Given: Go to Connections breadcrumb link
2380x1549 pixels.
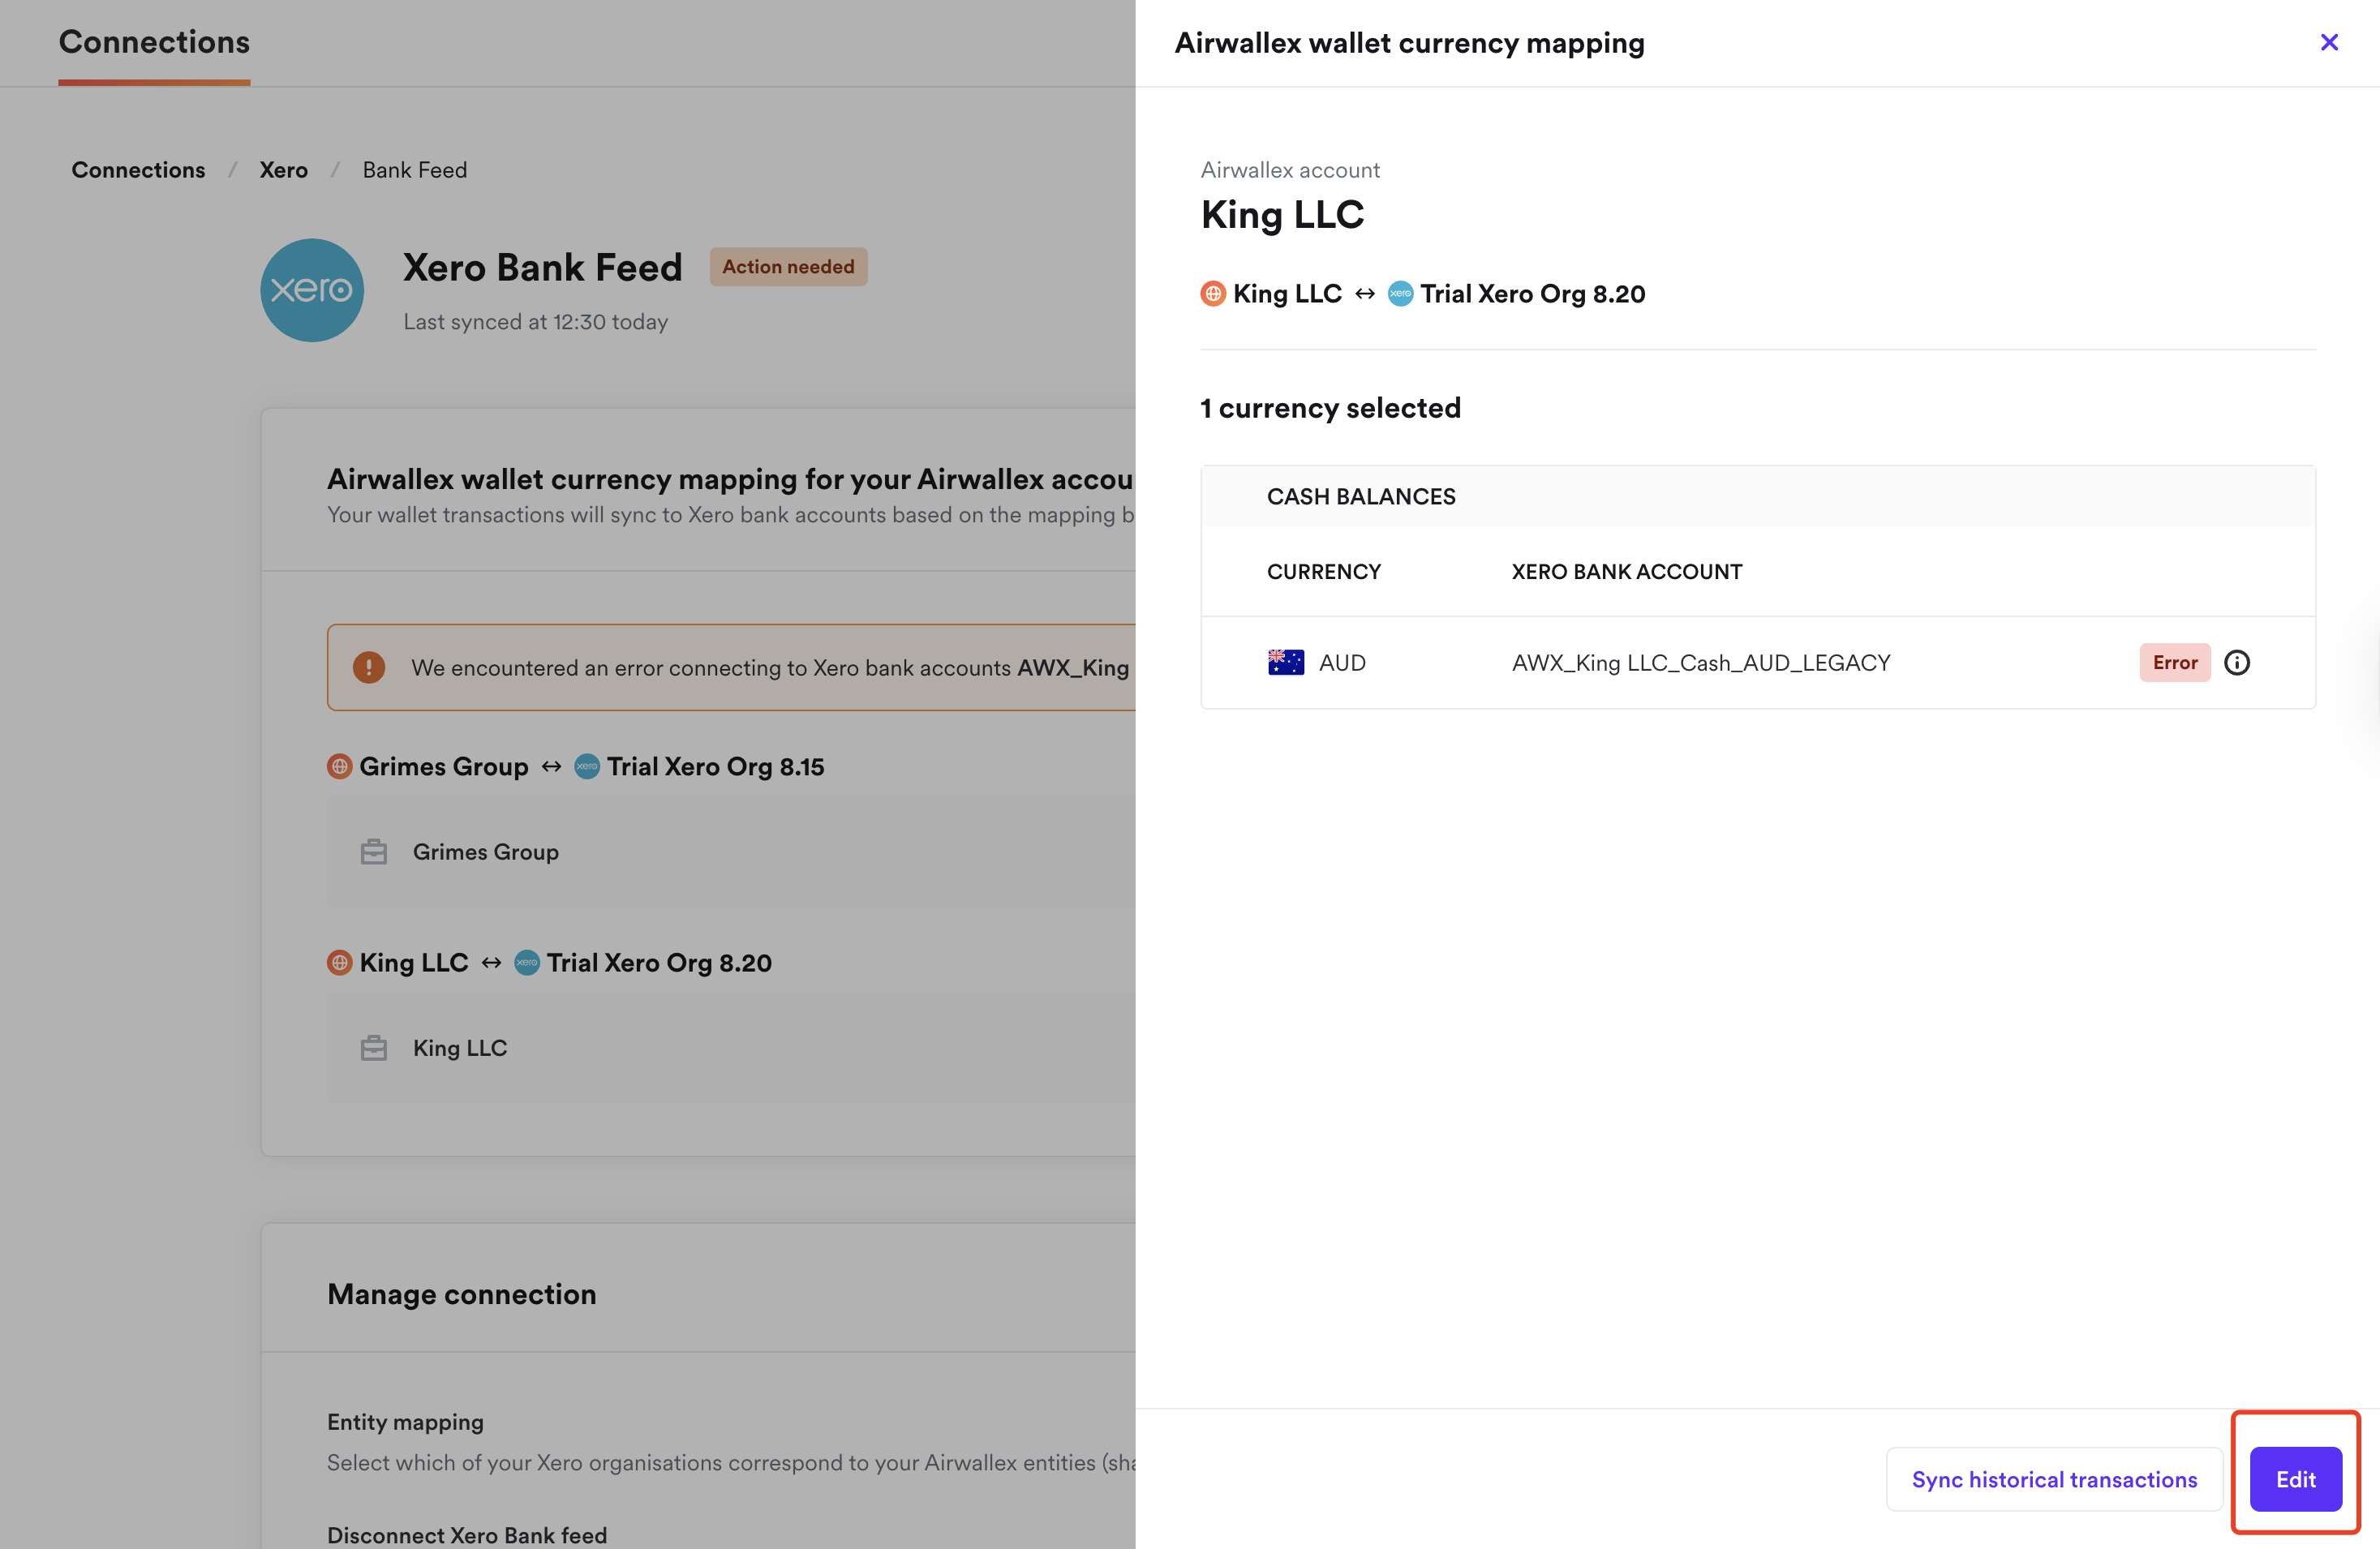Looking at the screenshot, I should point(138,170).
